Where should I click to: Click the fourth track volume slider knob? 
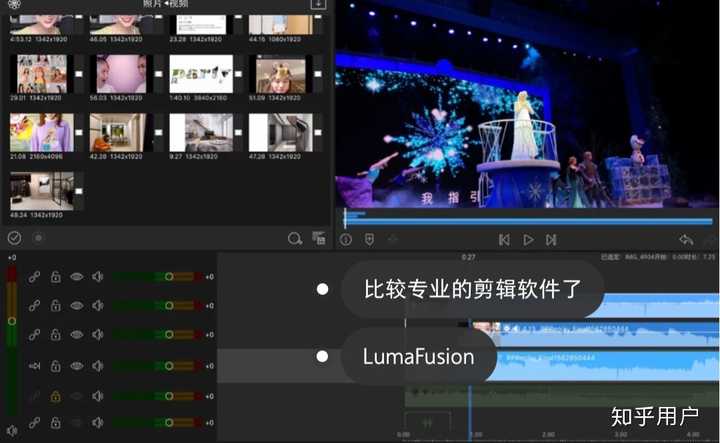(x=169, y=366)
